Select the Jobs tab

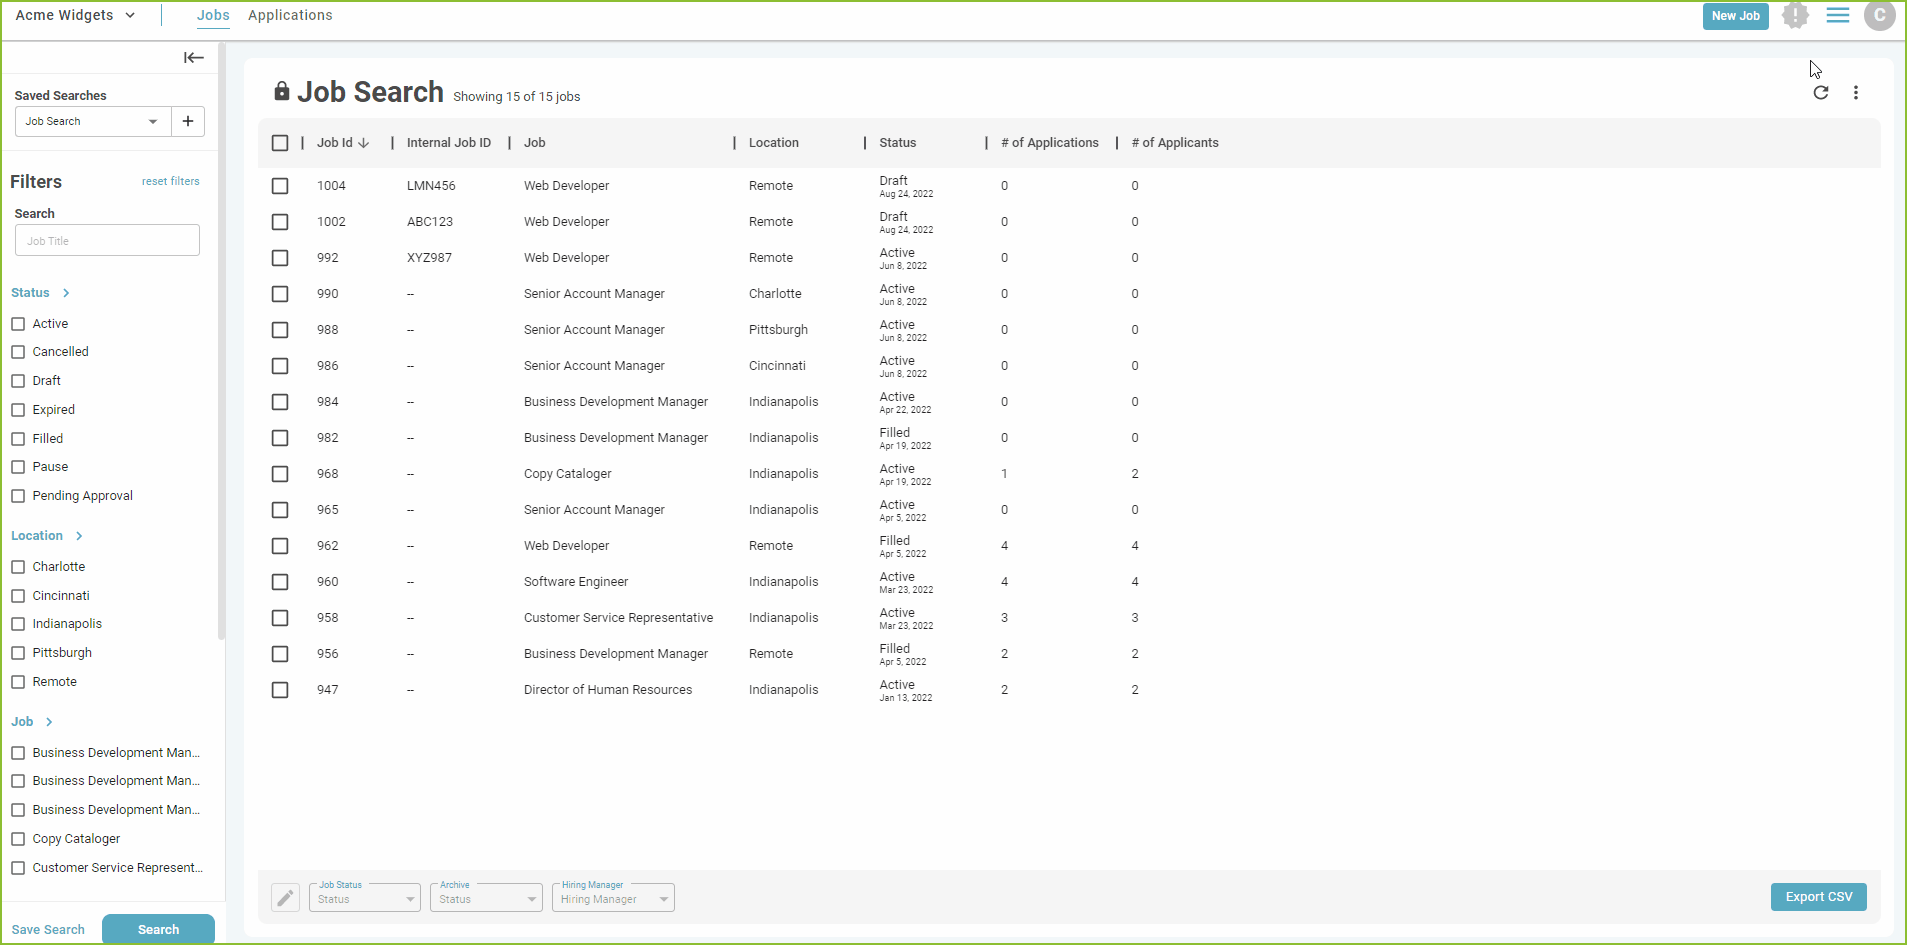[x=213, y=15]
